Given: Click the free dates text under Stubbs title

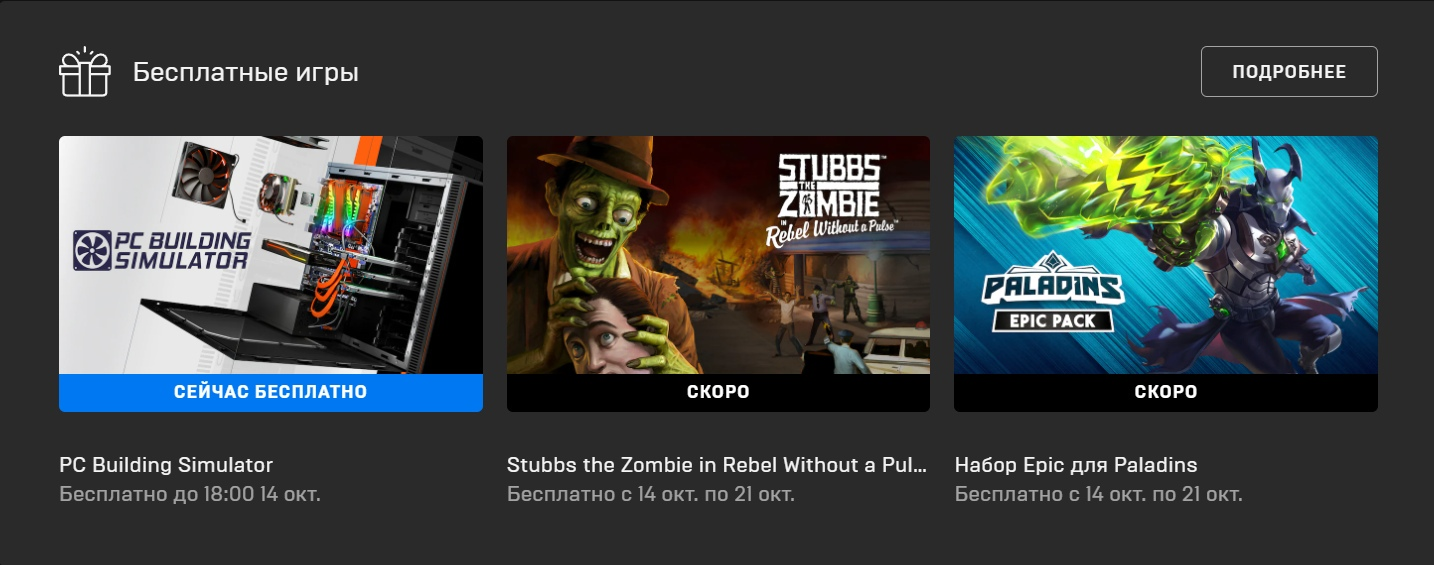Looking at the screenshot, I should (x=651, y=494).
